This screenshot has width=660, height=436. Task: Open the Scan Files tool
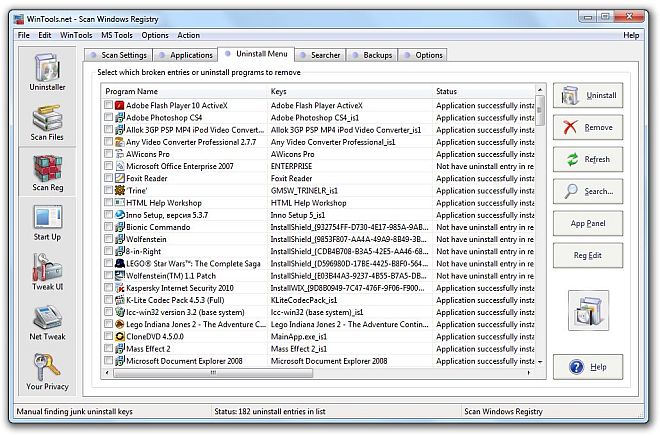click(47, 122)
